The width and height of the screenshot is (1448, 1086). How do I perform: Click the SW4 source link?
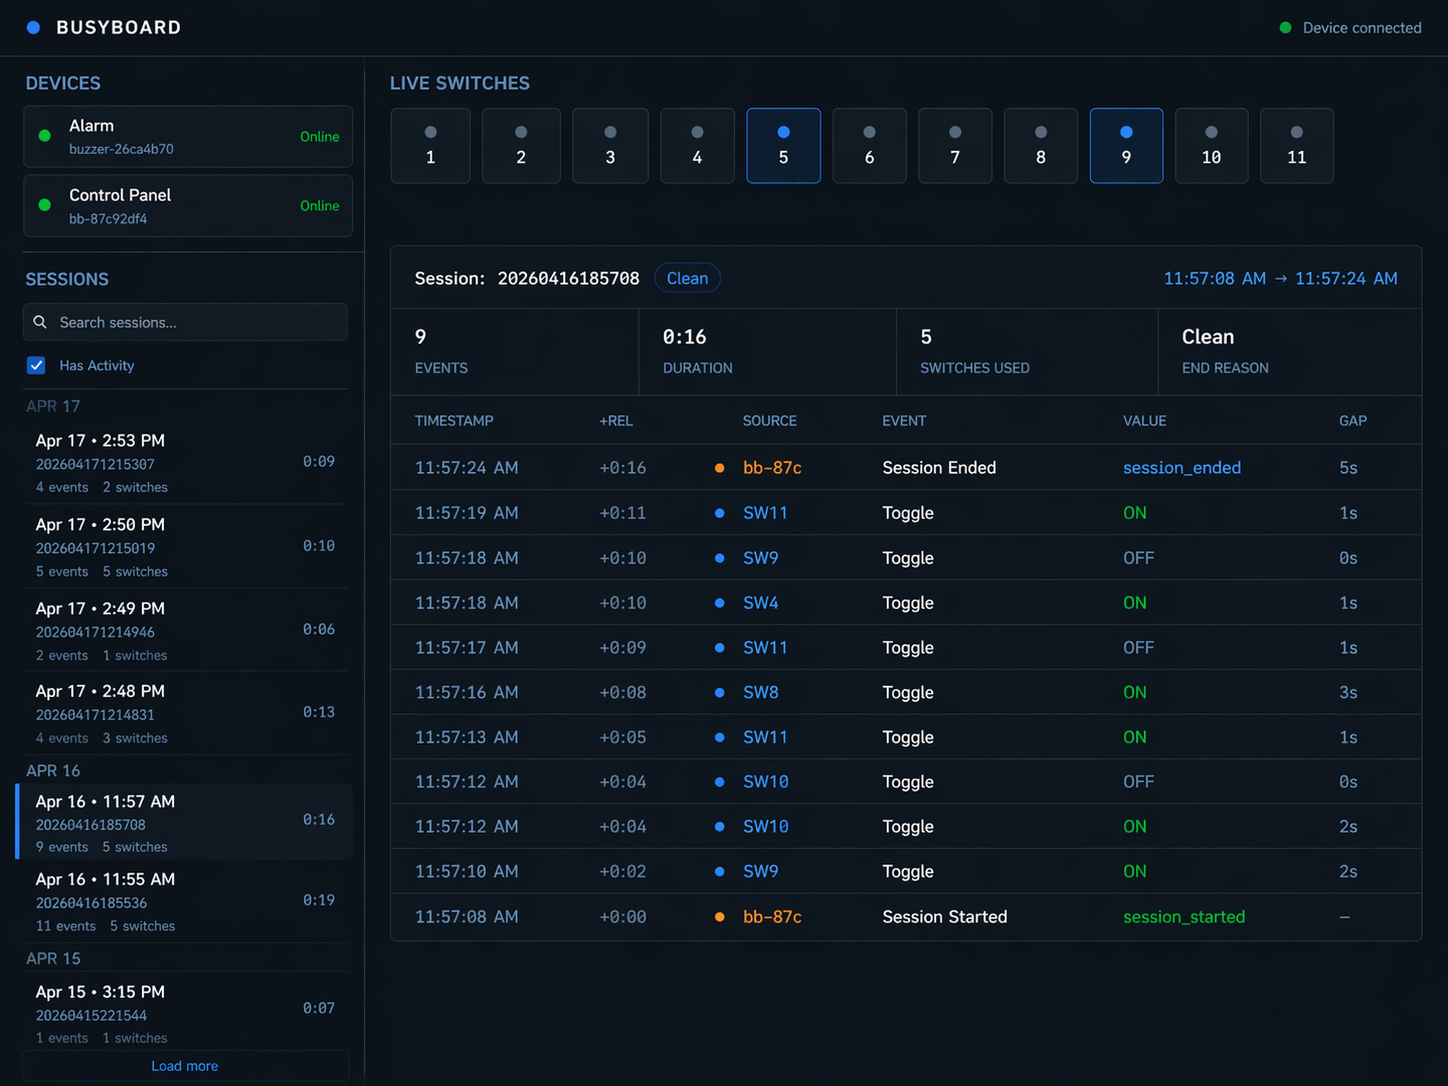point(761,603)
